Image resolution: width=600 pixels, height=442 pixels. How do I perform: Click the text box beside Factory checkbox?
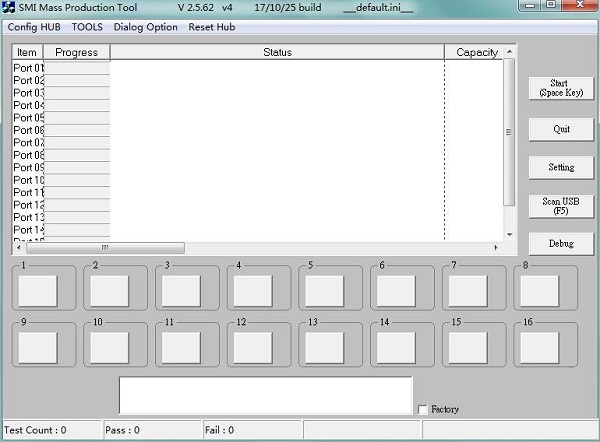coord(265,395)
